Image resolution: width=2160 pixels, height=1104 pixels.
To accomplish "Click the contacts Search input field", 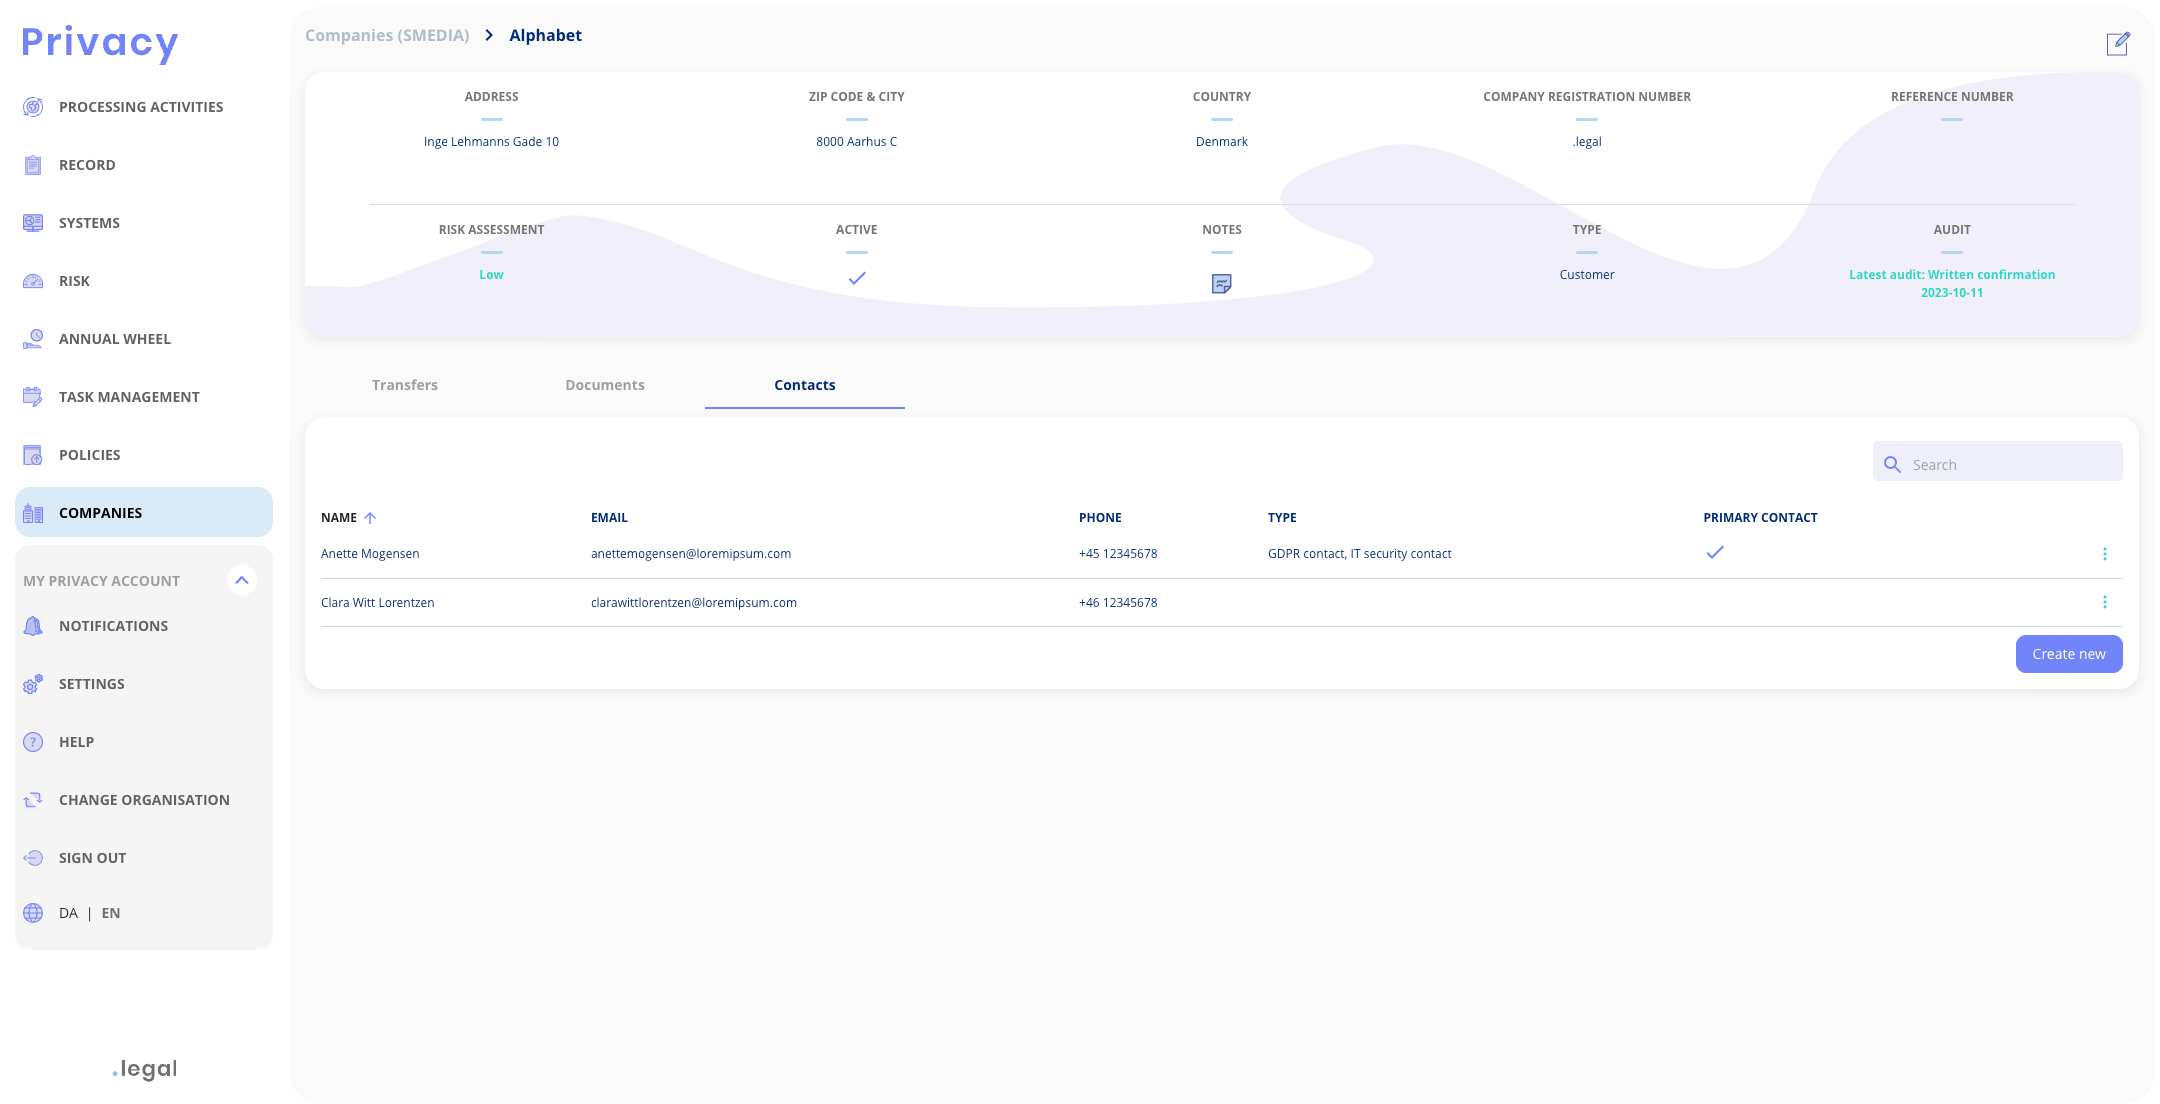I will pos(1998,461).
